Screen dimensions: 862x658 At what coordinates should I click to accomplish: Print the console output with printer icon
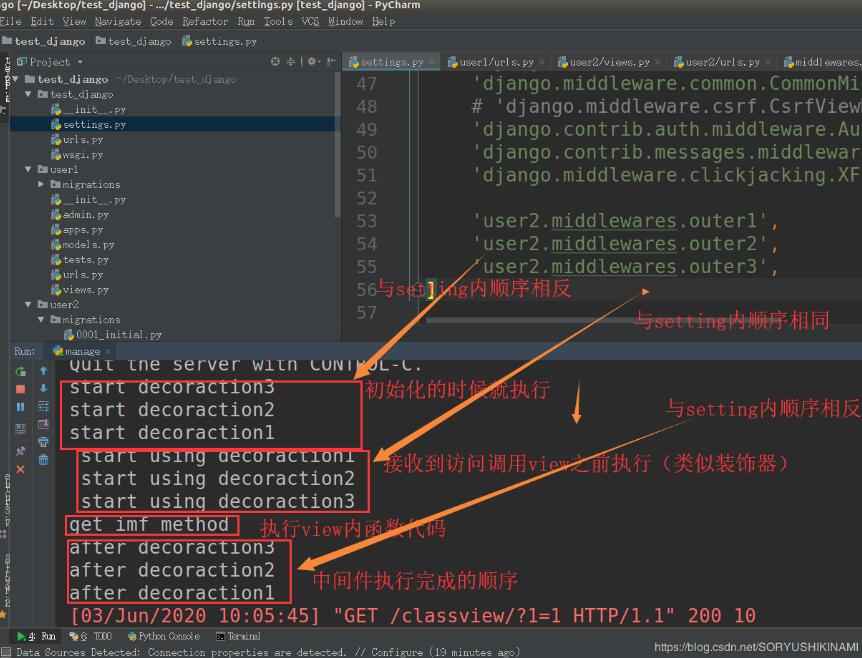pyautogui.click(x=43, y=442)
